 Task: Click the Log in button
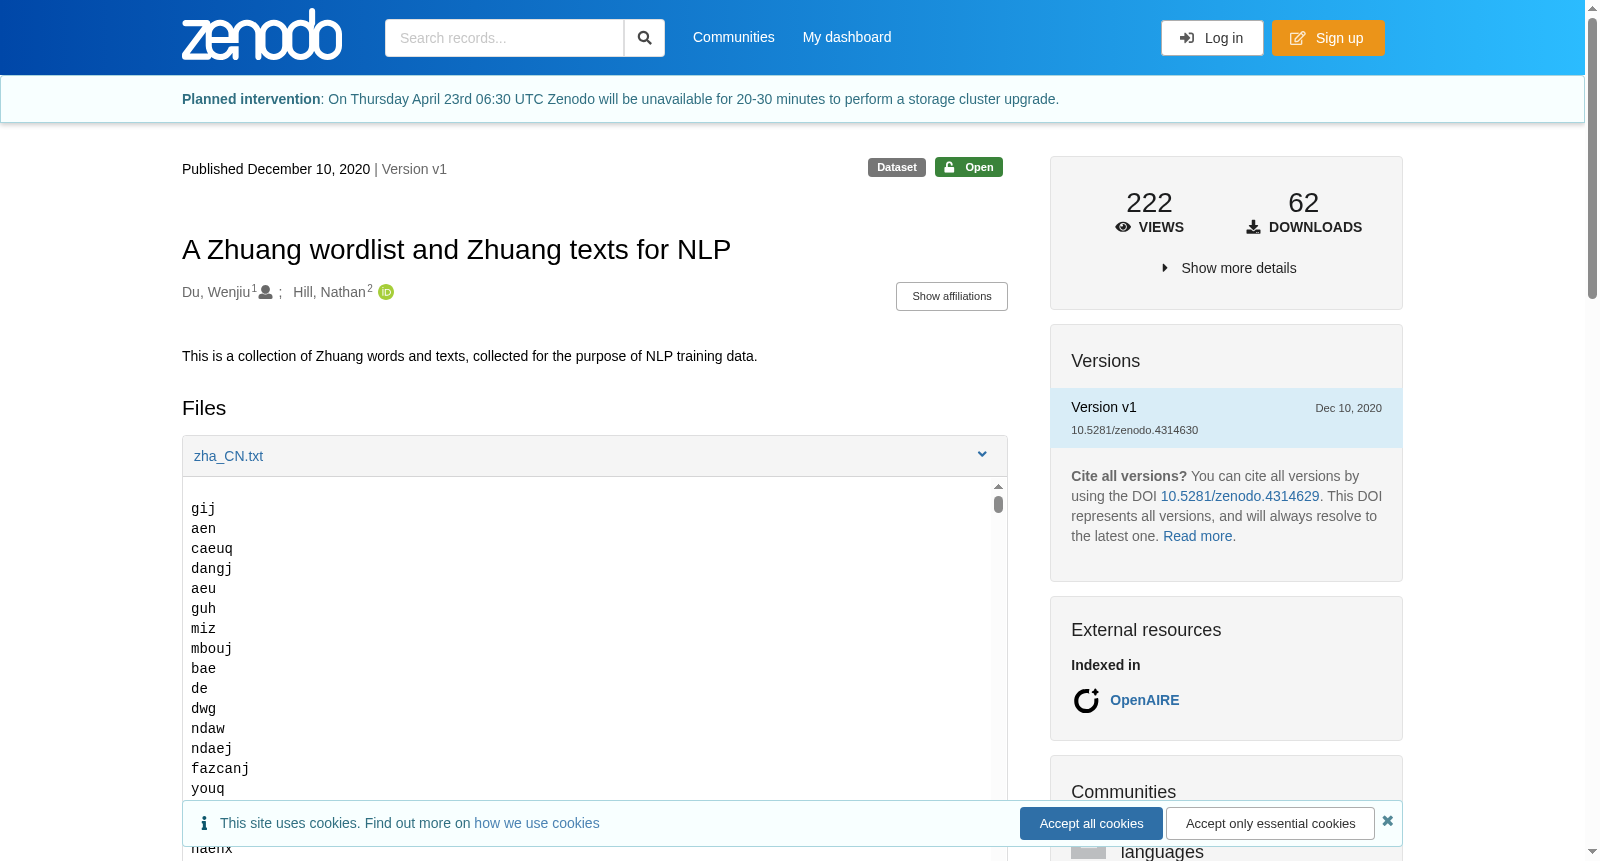pyautogui.click(x=1212, y=38)
